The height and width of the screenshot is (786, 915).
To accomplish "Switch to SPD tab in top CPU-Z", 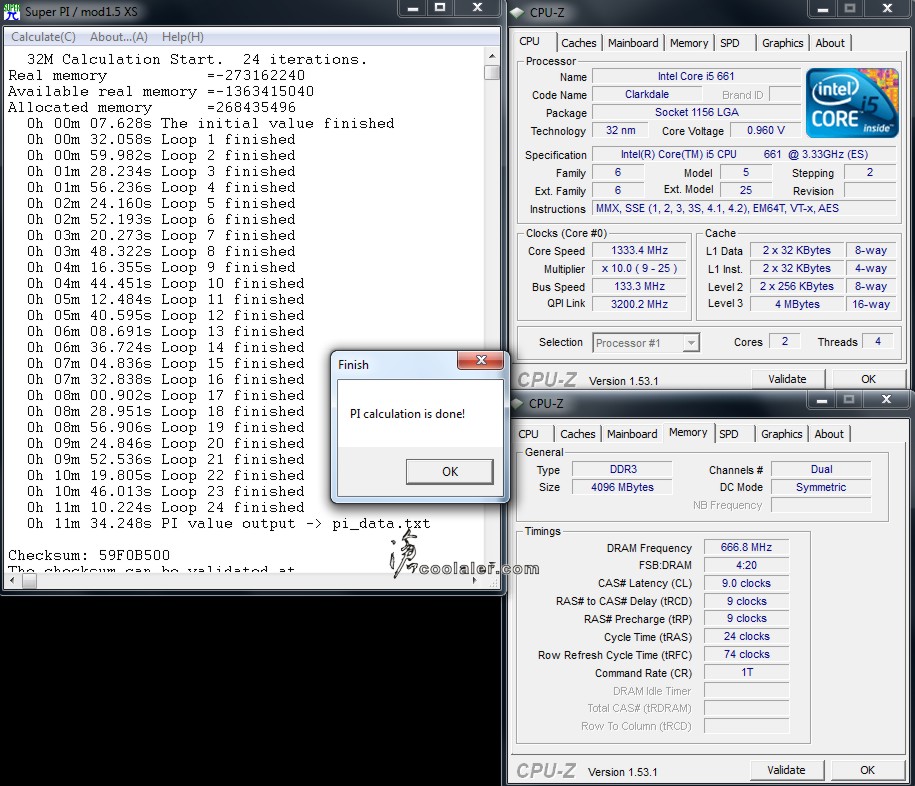I will click(729, 43).
